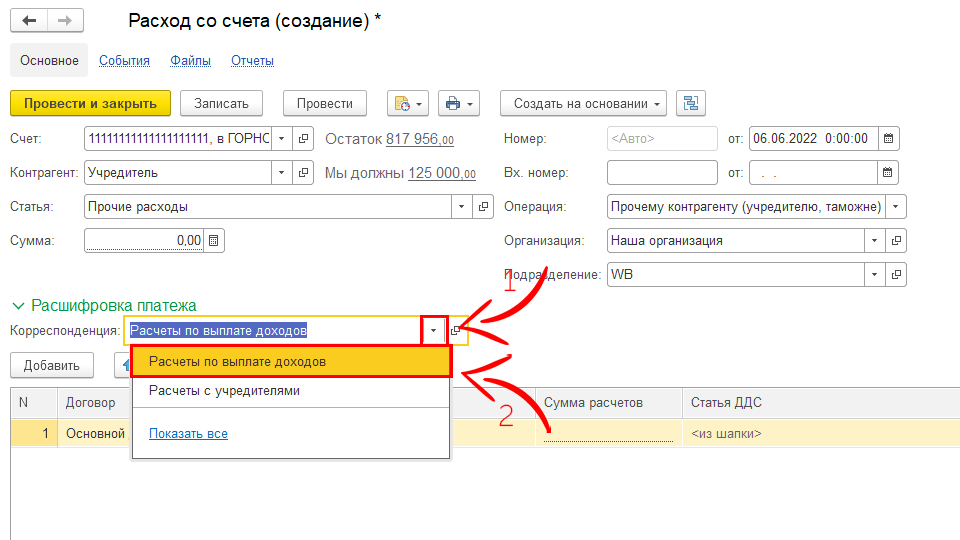
Task: Open the Счет record via open icon
Action: point(305,139)
